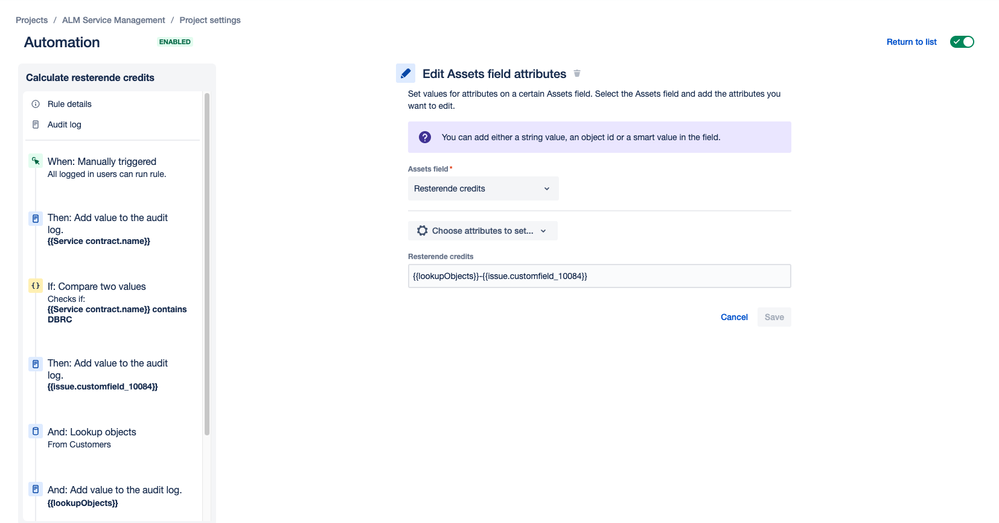Expand Choose attributes to set dropdown
The height and width of the screenshot is (523, 999).
(x=483, y=231)
